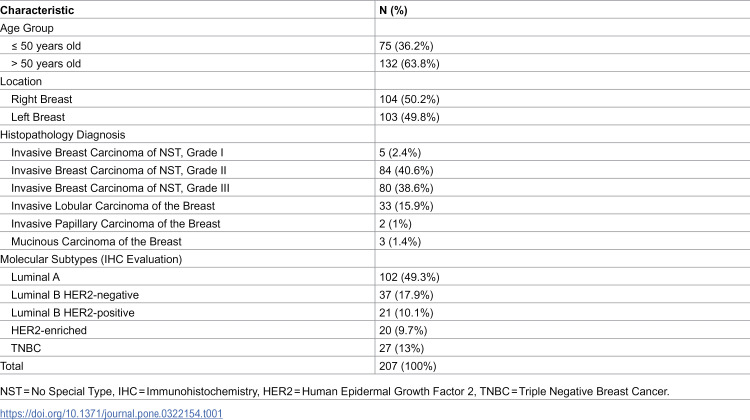This screenshot has height=420, width=750.
Task: Click the 132 (63.8%) value cell
Action: click(x=409, y=64)
